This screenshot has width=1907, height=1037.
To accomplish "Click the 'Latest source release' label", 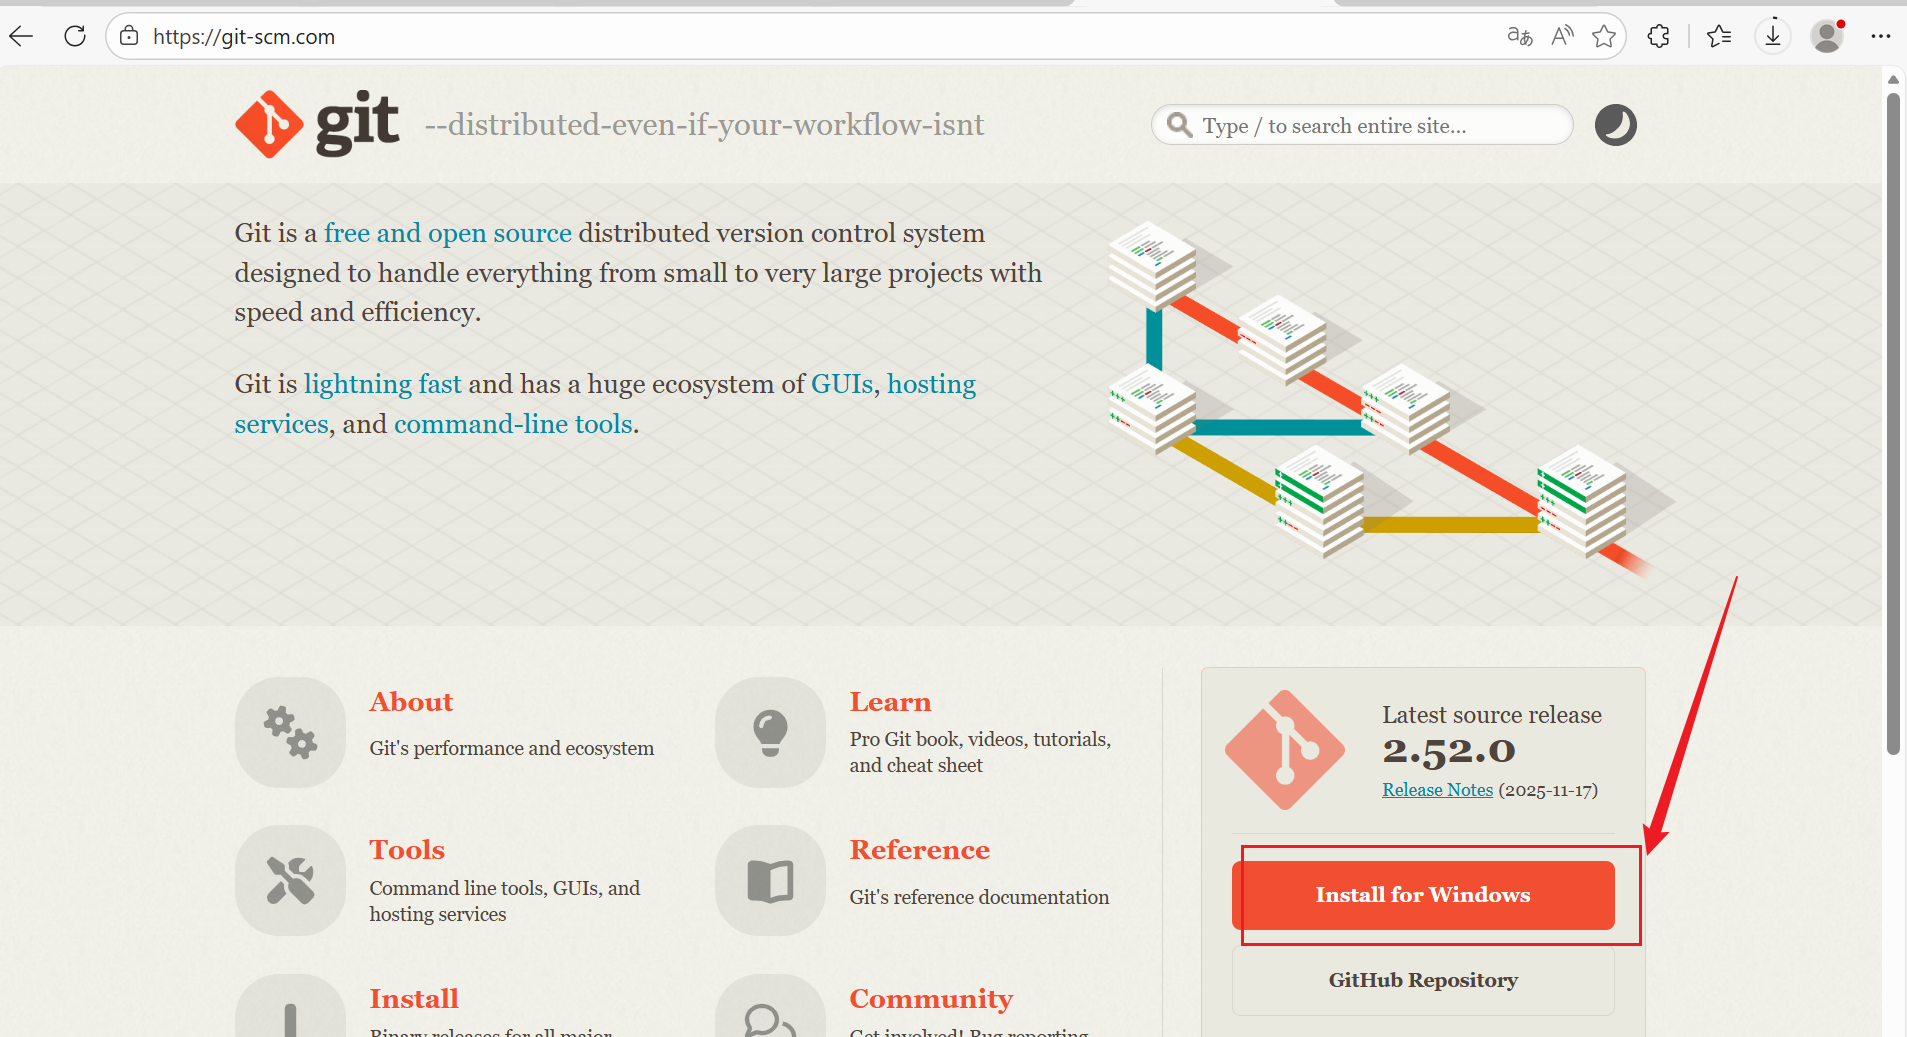I will (1492, 715).
